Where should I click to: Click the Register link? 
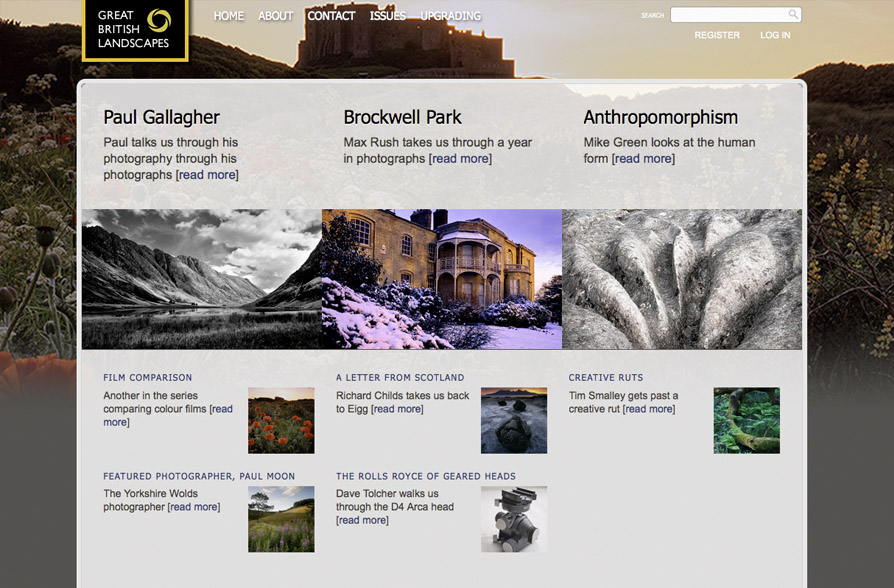pyautogui.click(x=717, y=35)
